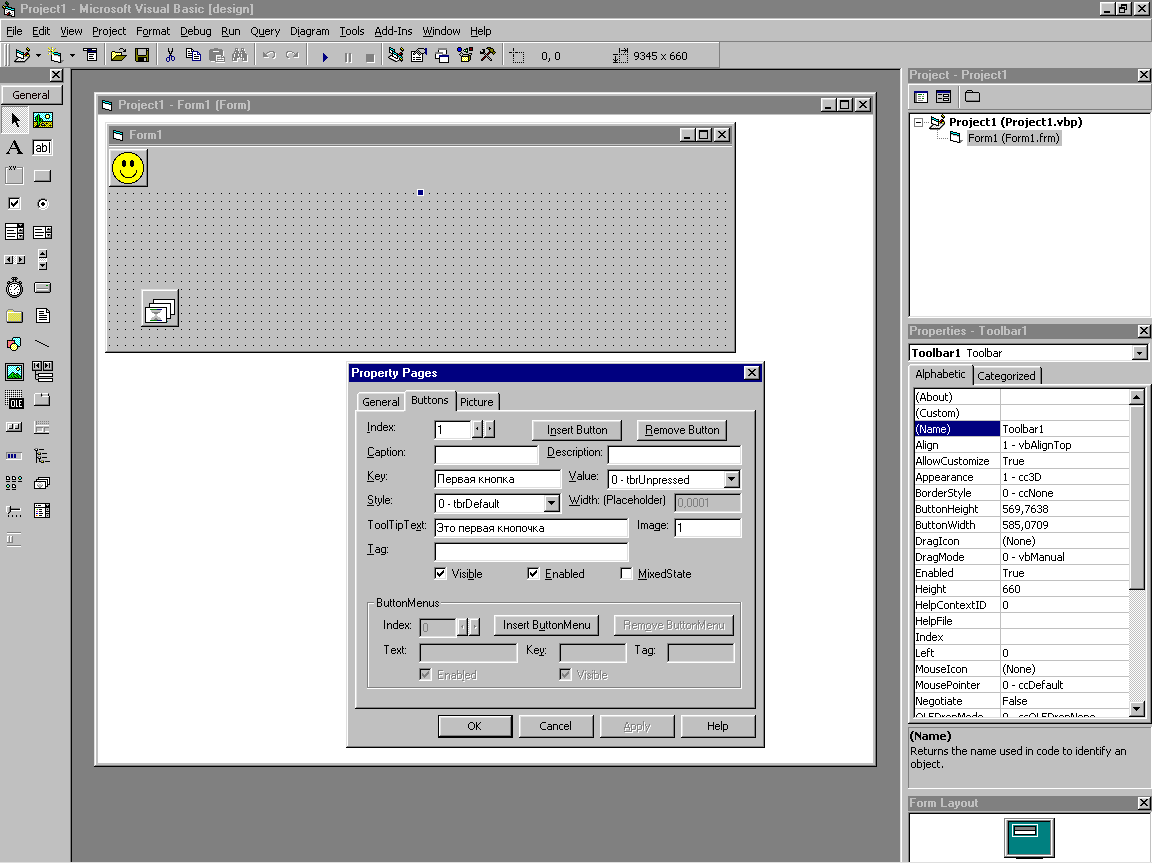Select the Pointer tool in the toolbox
Screen dimensions: 1152x864
[15, 120]
